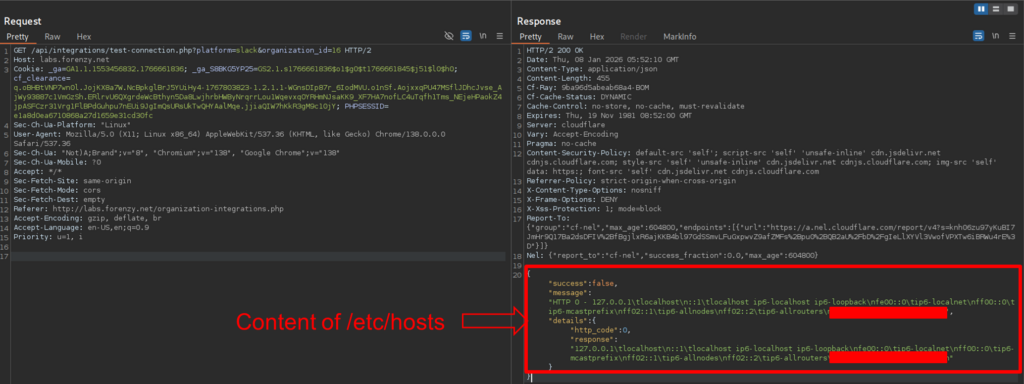Click "http_code":0 in JSON body
Viewport: 1024px width, 384px height.
coord(600,330)
